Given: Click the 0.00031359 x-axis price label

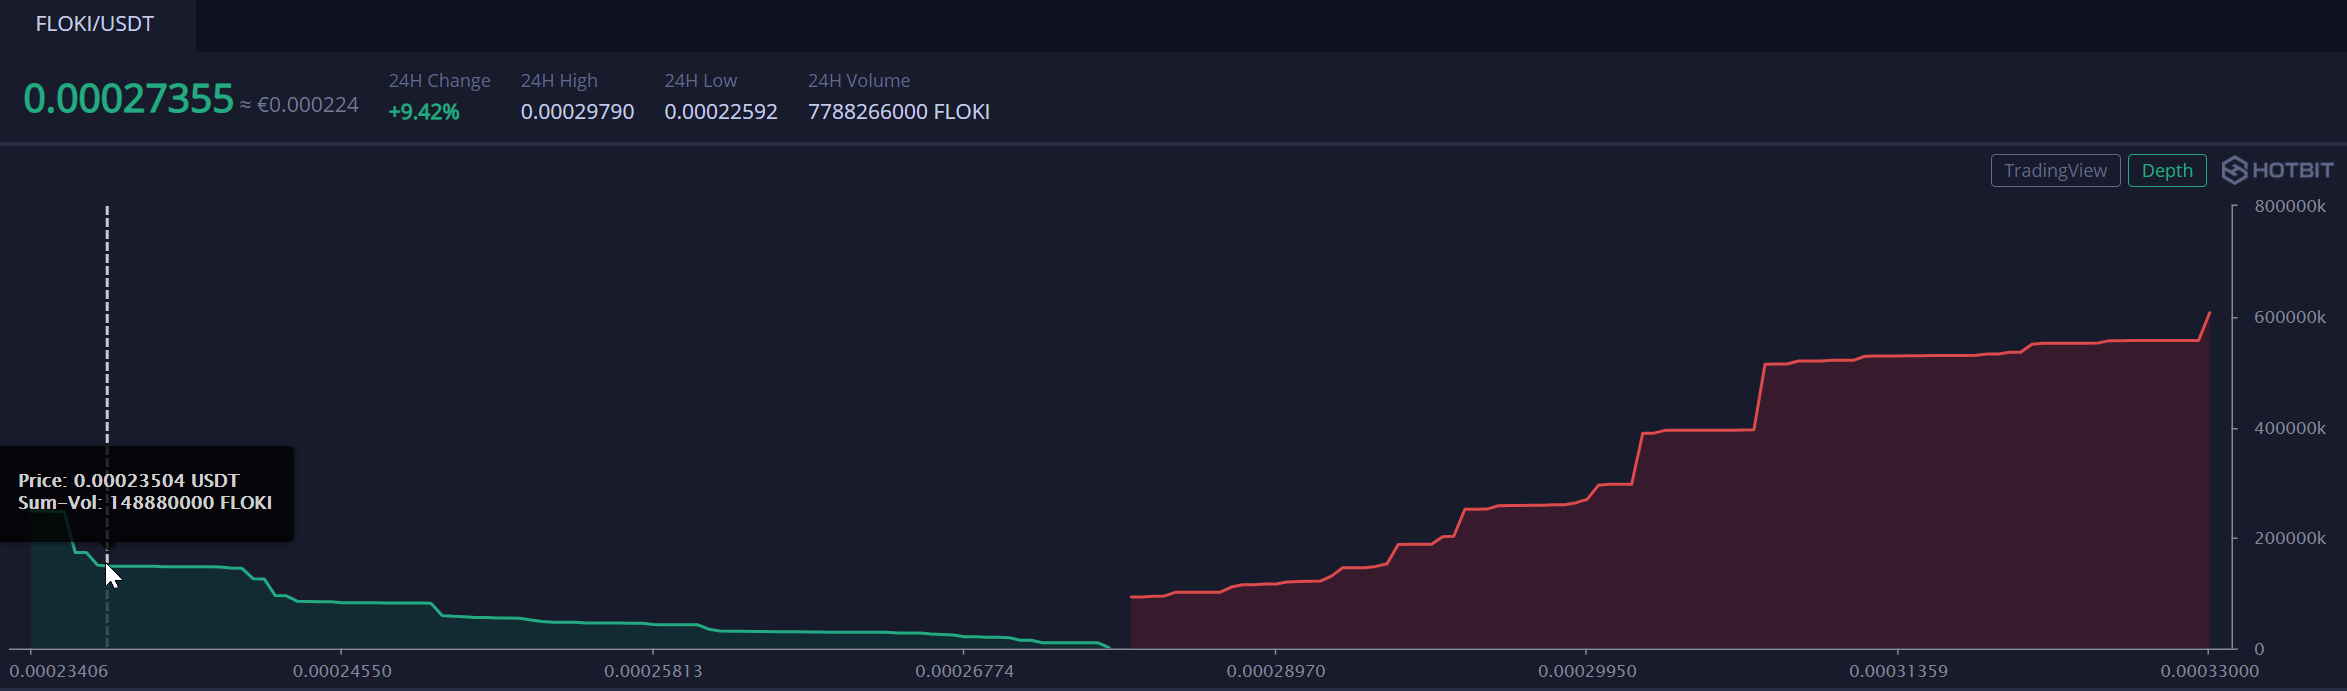Looking at the screenshot, I should click(1898, 671).
